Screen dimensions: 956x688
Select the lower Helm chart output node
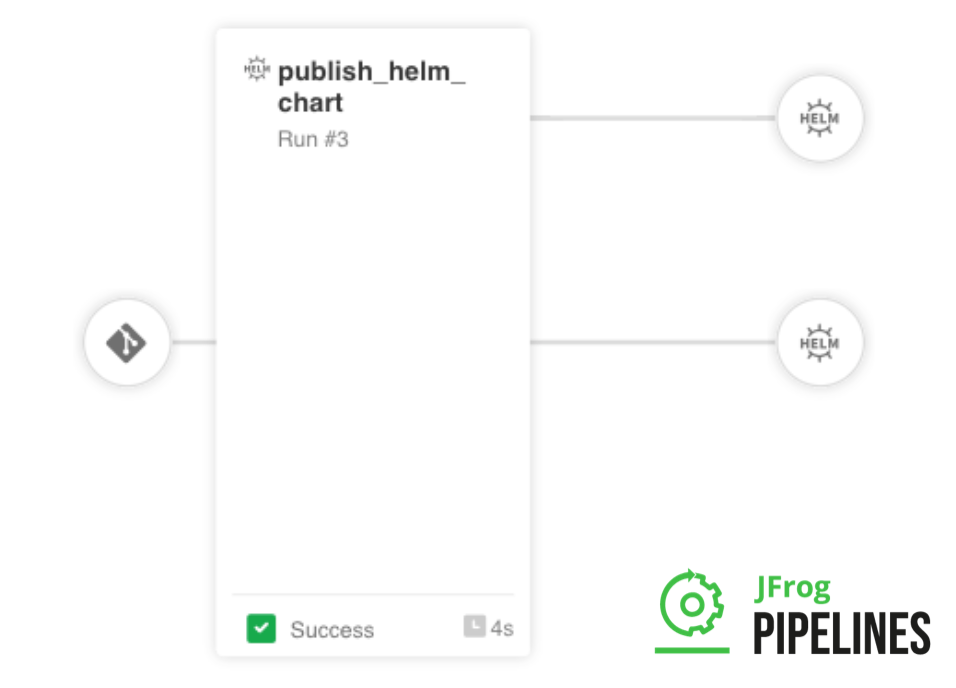tap(820, 343)
